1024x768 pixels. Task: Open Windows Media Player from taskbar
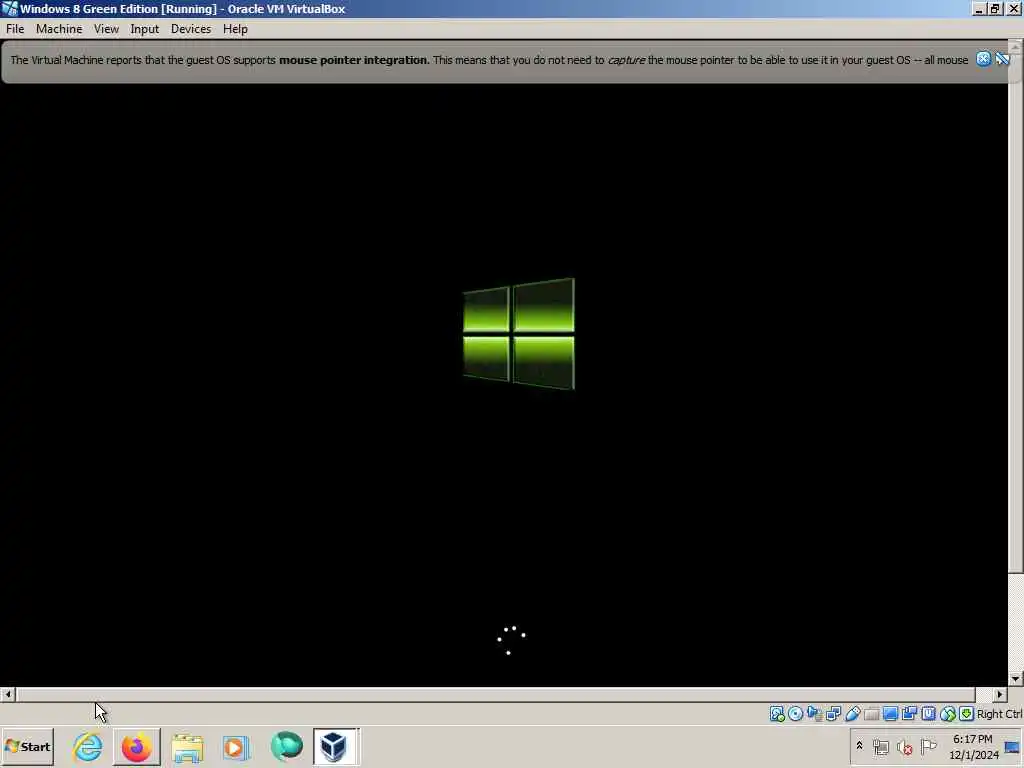[236, 746]
